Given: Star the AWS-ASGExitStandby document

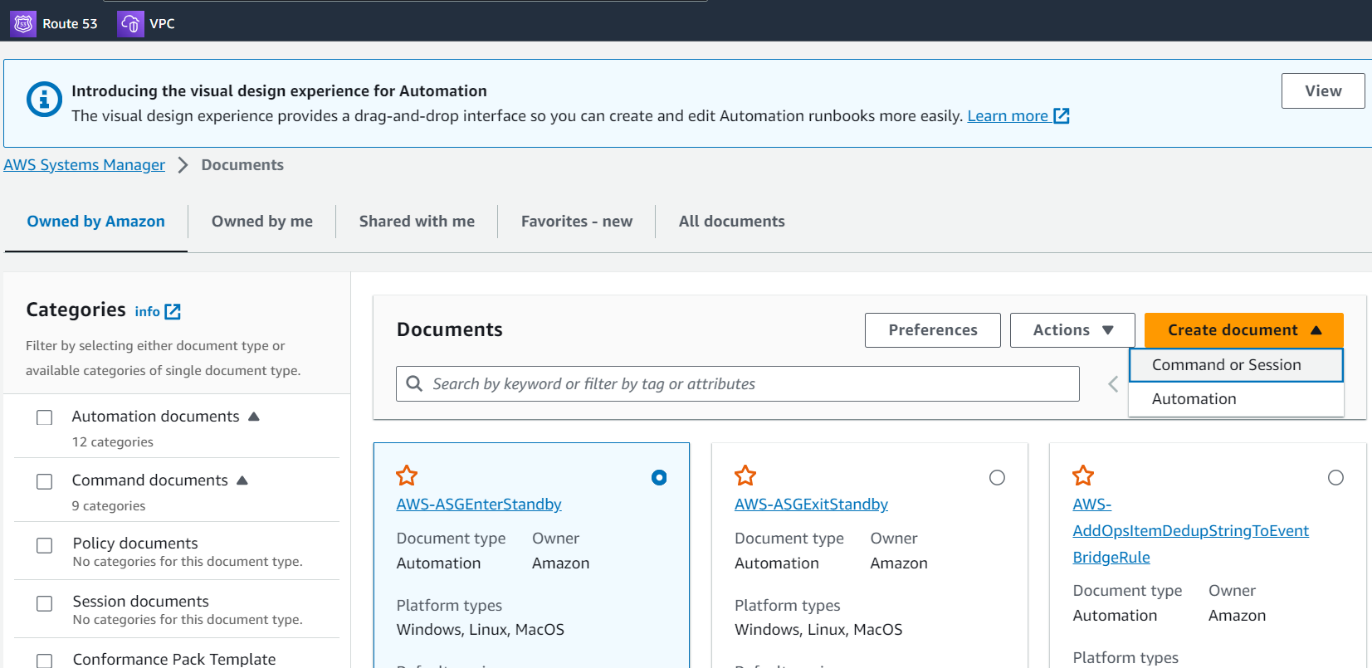Looking at the screenshot, I should click(745, 476).
